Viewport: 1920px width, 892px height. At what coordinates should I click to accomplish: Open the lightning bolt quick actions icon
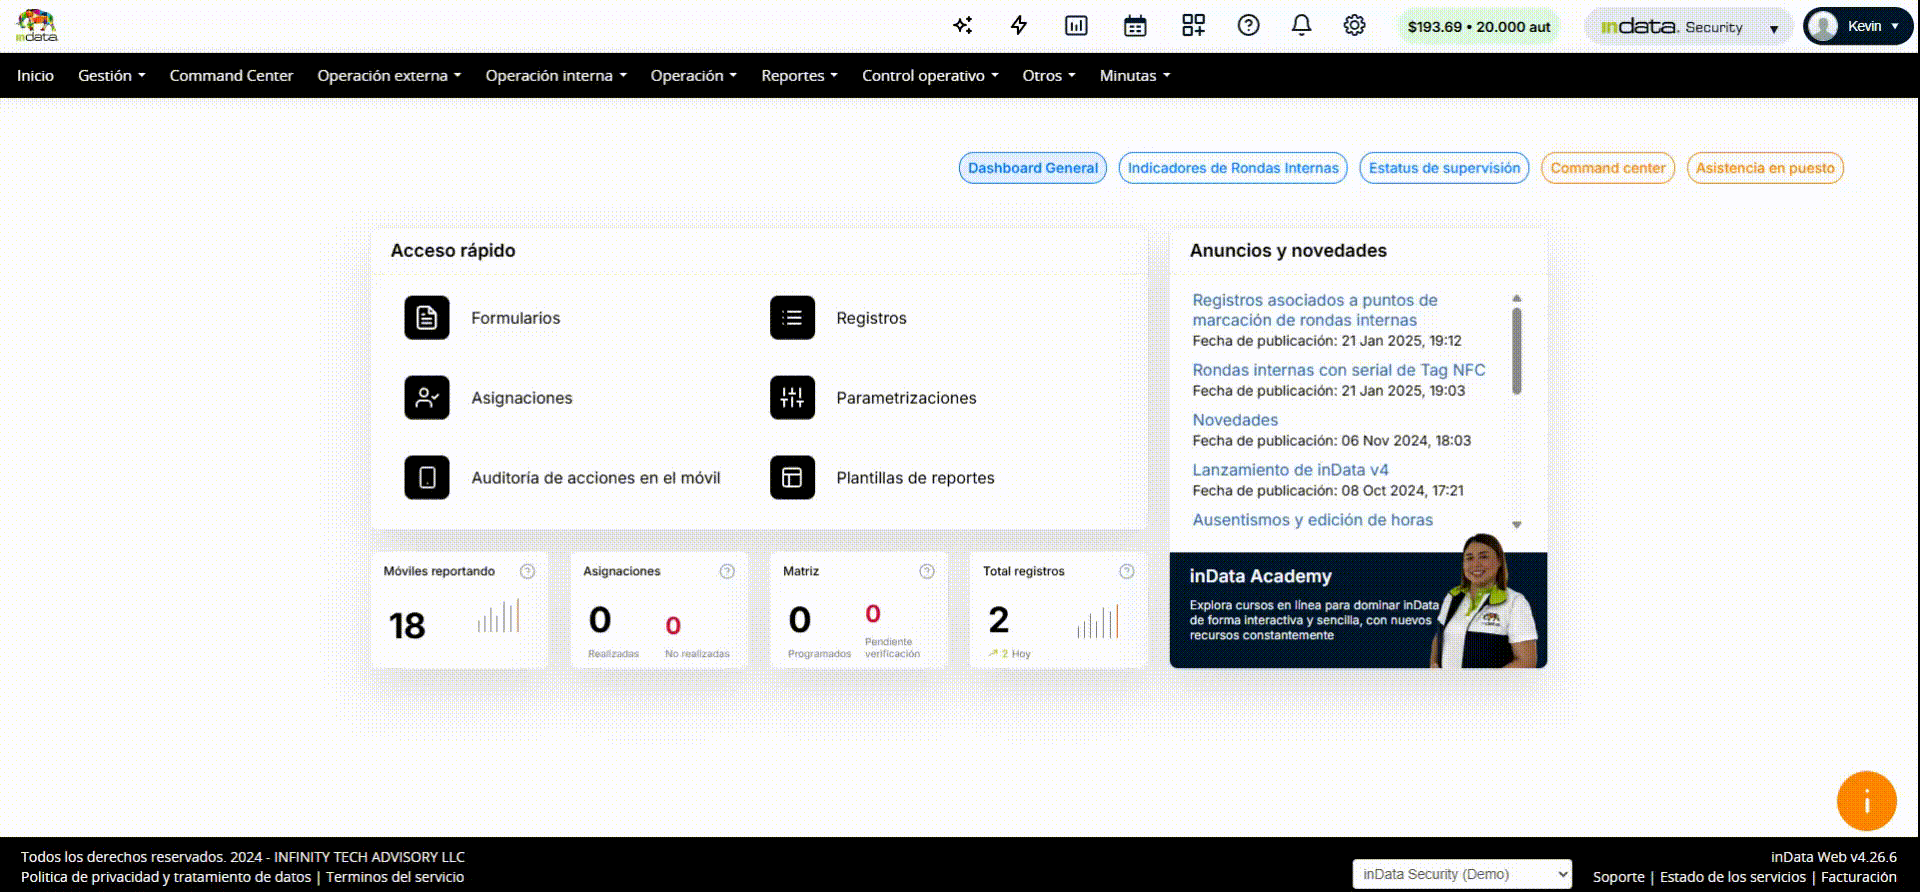pos(1019,26)
